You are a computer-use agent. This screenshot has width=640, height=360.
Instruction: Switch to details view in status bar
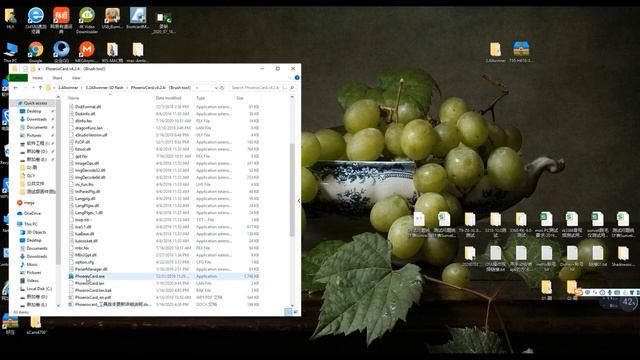288,312
